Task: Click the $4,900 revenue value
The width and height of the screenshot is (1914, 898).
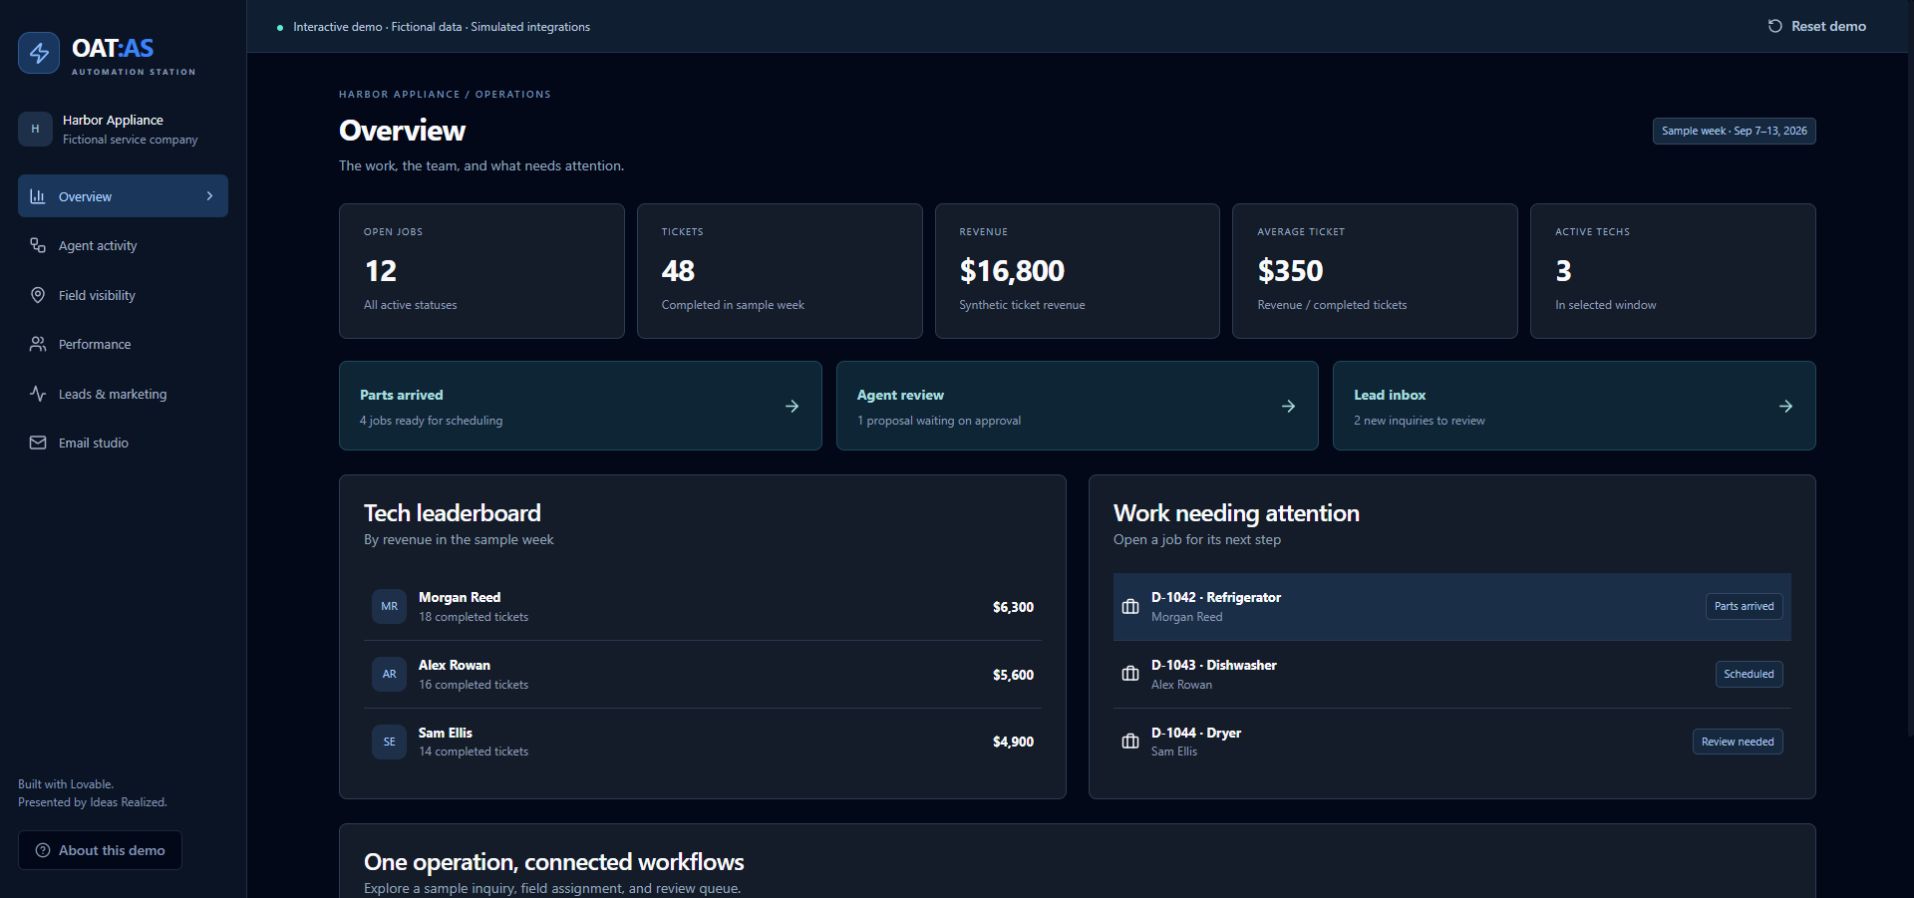Action: click(x=1013, y=742)
